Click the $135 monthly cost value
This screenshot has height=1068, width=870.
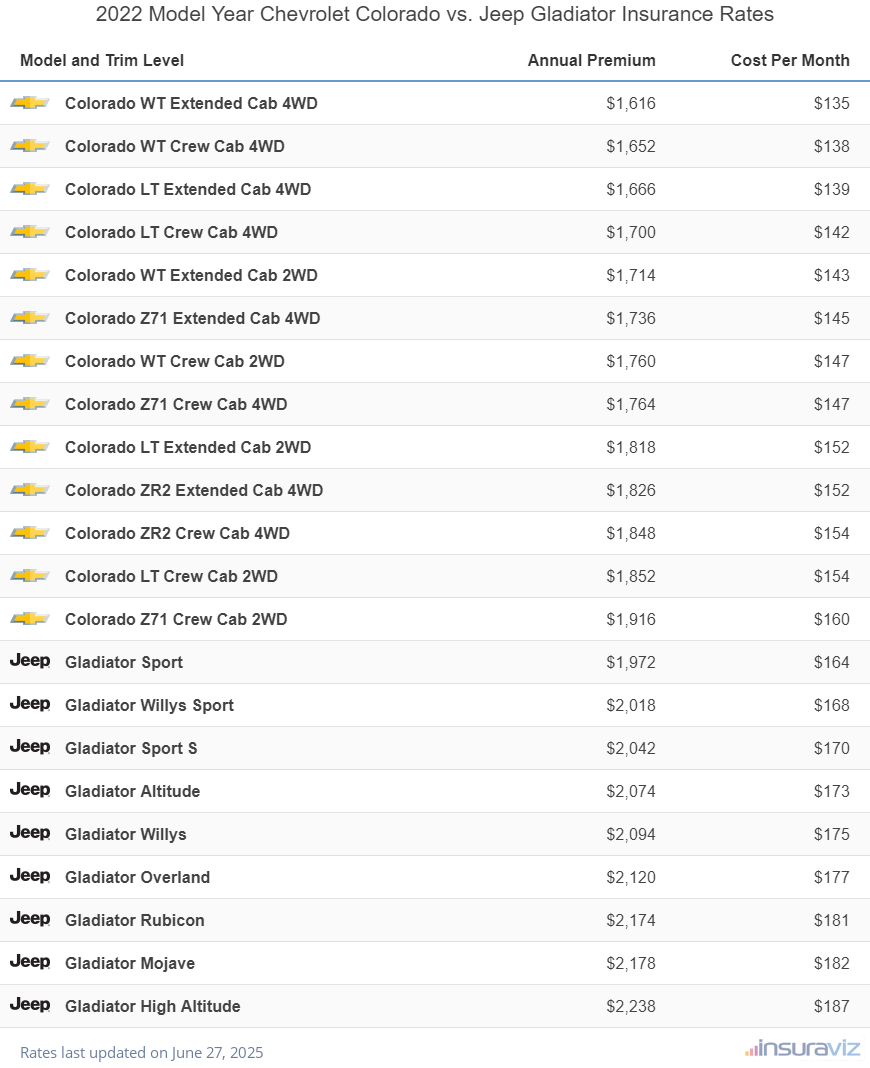[832, 104]
